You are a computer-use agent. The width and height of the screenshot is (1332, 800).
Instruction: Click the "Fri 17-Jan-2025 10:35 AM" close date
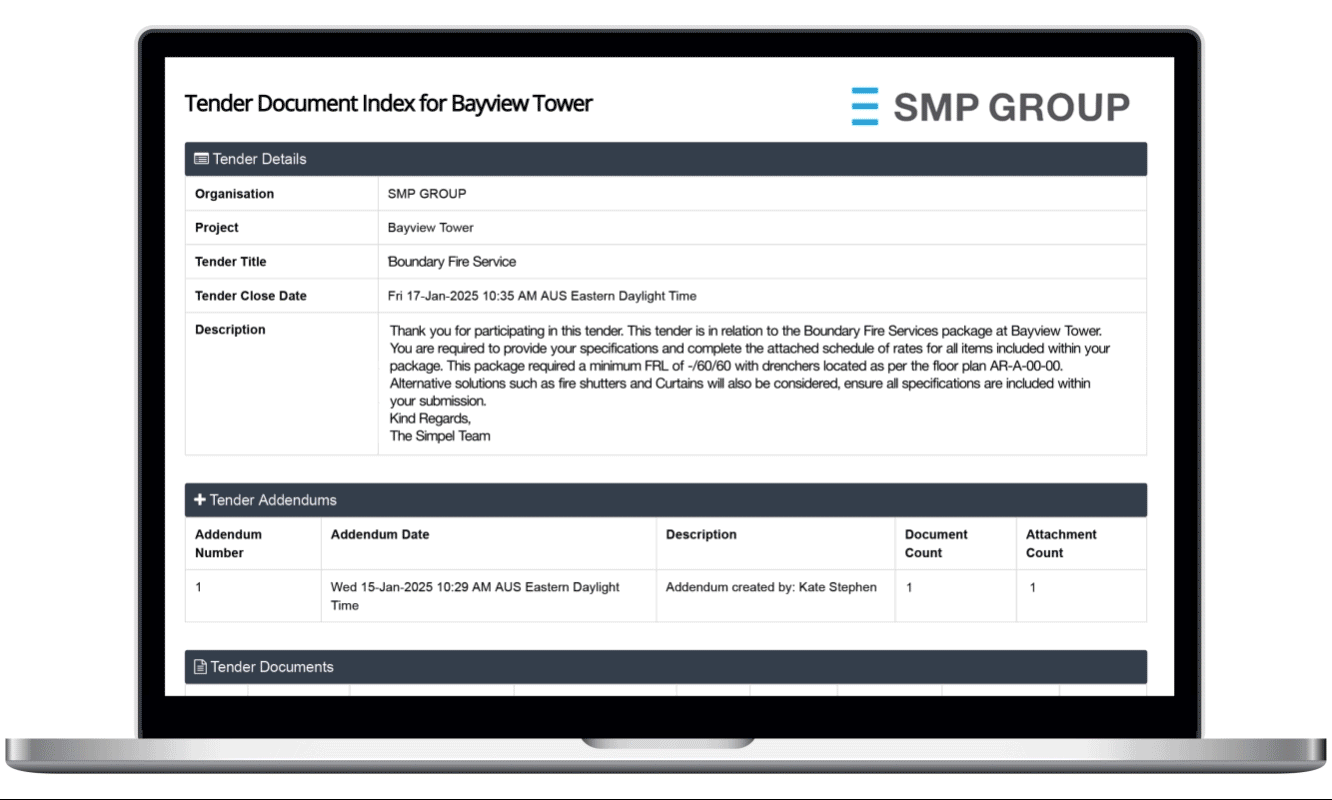coord(542,296)
